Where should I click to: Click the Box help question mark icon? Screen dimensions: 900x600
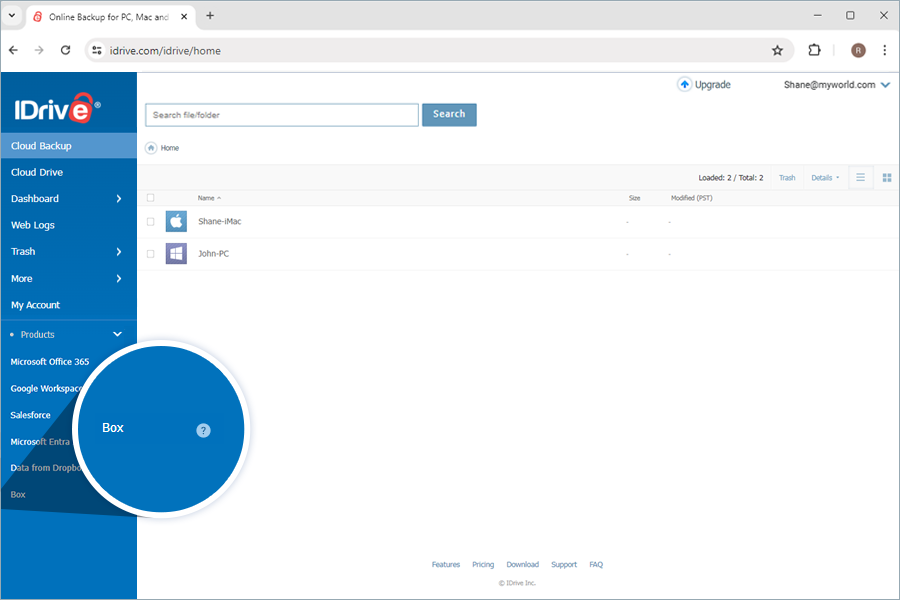203,430
